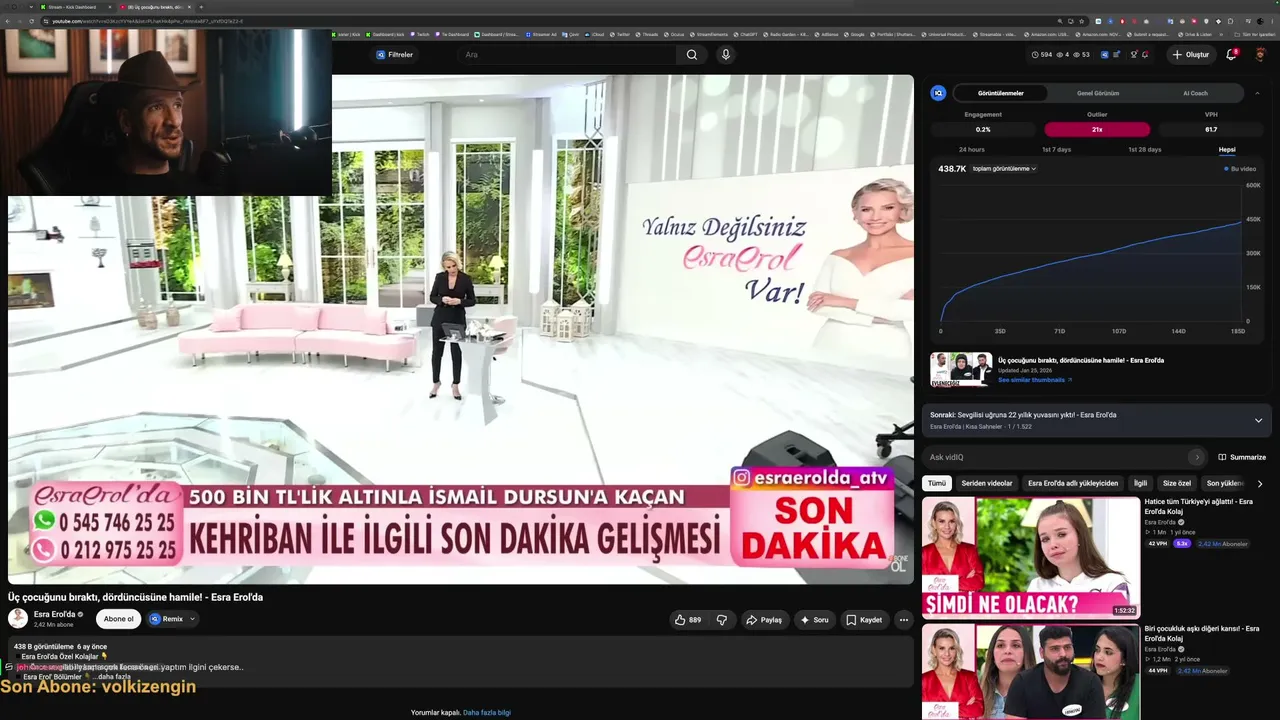Select the 1st 28 days range
The width and height of the screenshot is (1280, 720).
[1144, 150]
